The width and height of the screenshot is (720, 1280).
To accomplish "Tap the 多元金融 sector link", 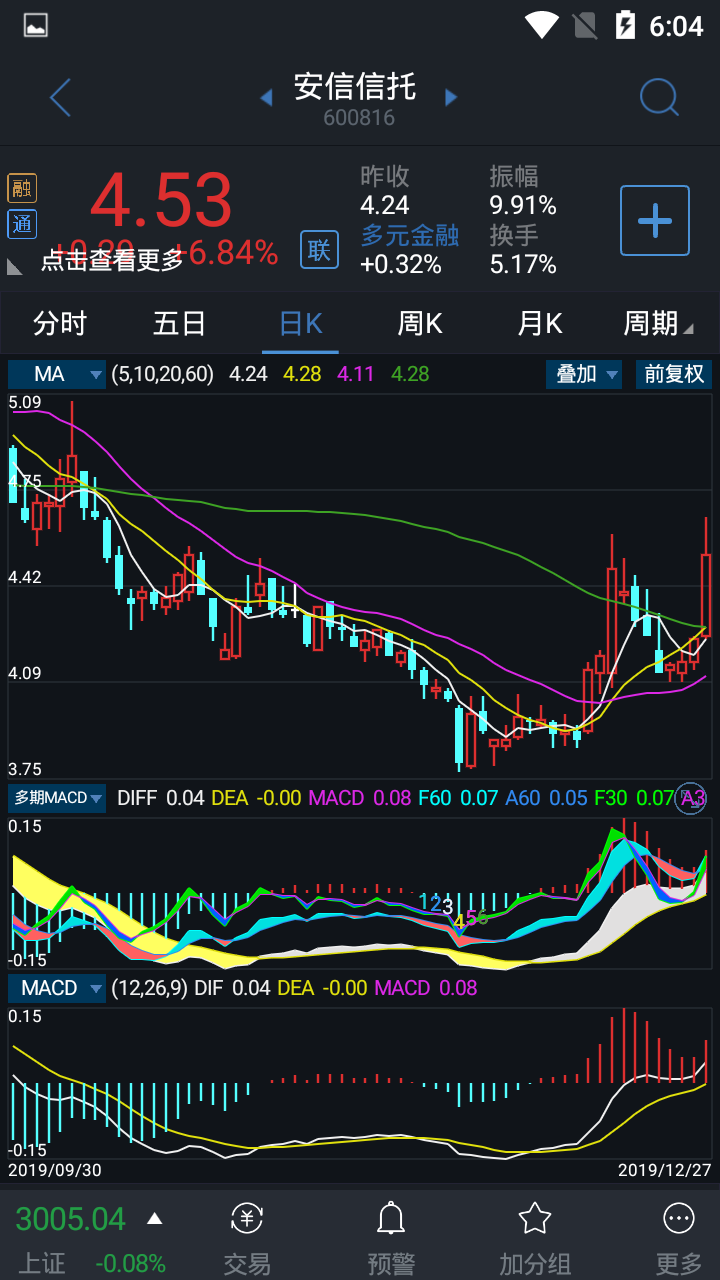I will pyautogui.click(x=410, y=235).
